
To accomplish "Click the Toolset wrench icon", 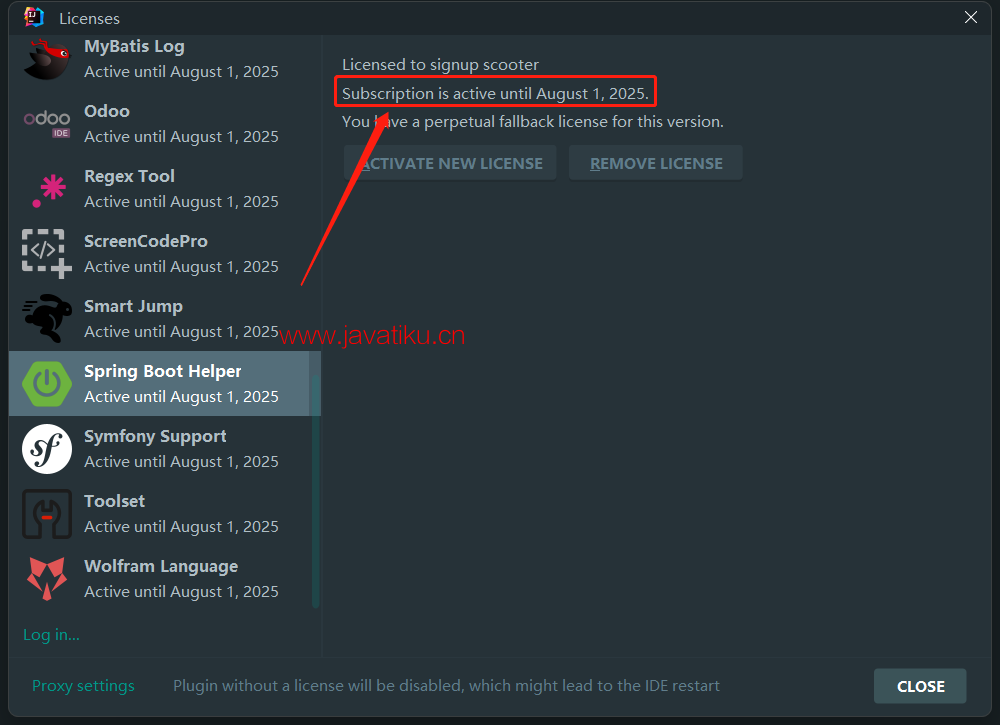I will 47,514.
